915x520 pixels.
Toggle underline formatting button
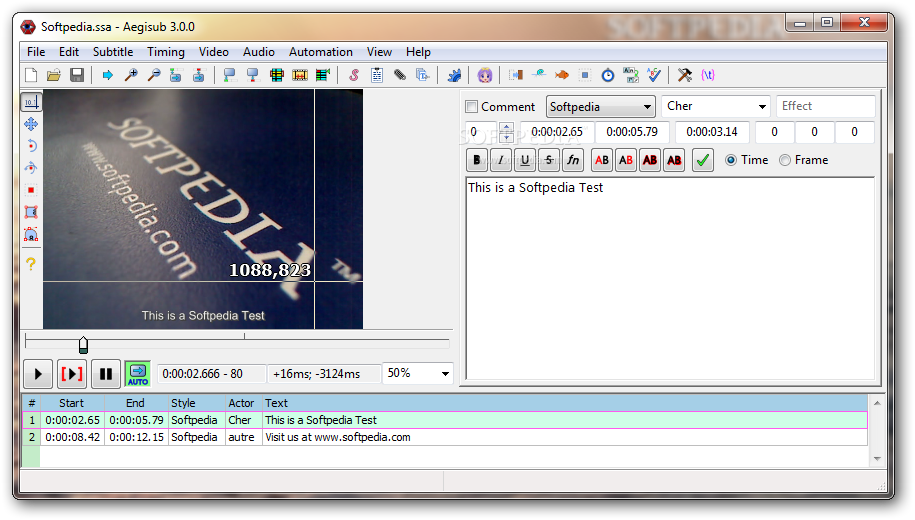pyautogui.click(x=525, y=160)
